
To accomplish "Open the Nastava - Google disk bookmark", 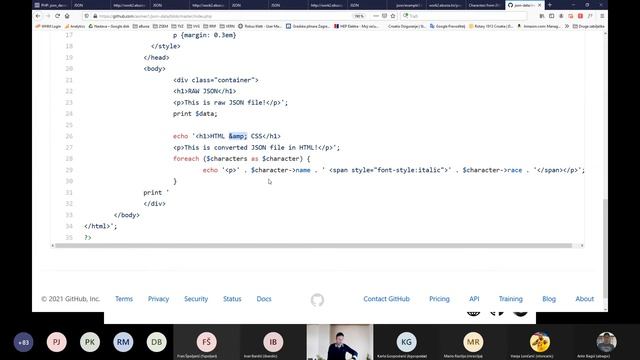I will (x=109, y=26).
